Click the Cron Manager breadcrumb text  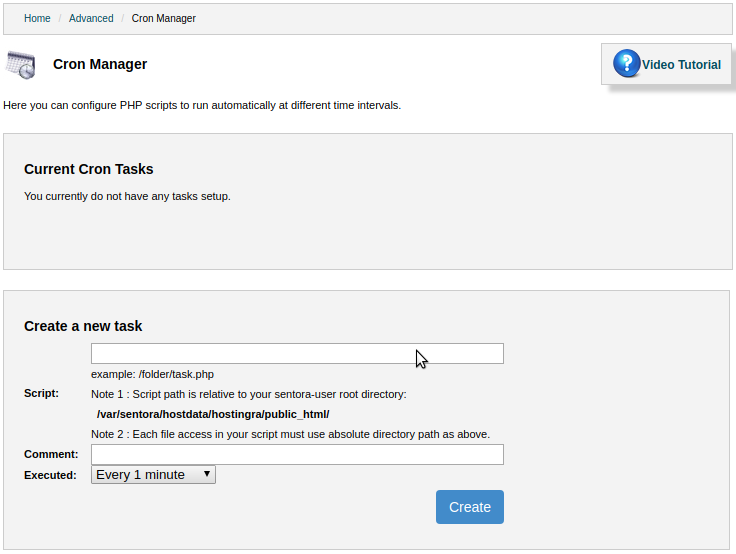click(x=163, y=18)
